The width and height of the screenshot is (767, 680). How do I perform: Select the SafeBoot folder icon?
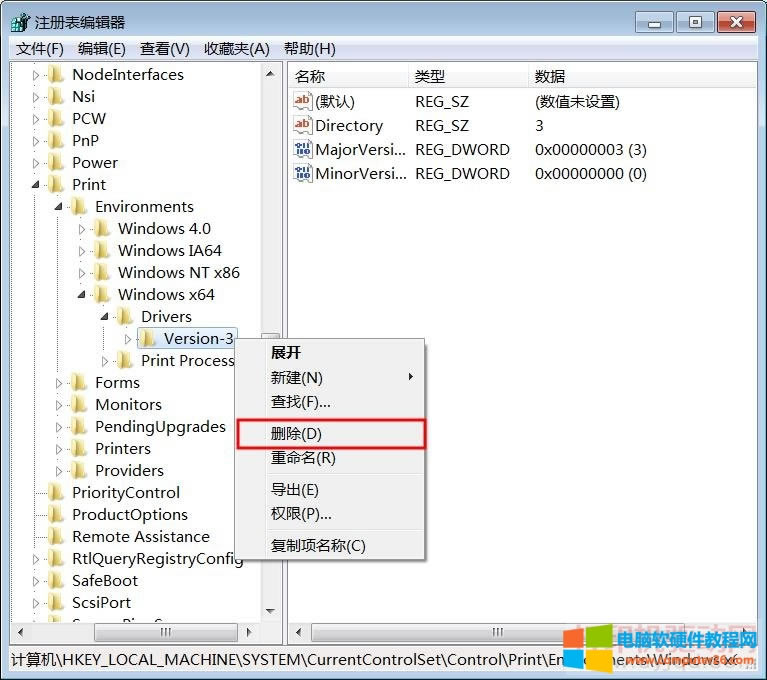click(x=56, y=580)
